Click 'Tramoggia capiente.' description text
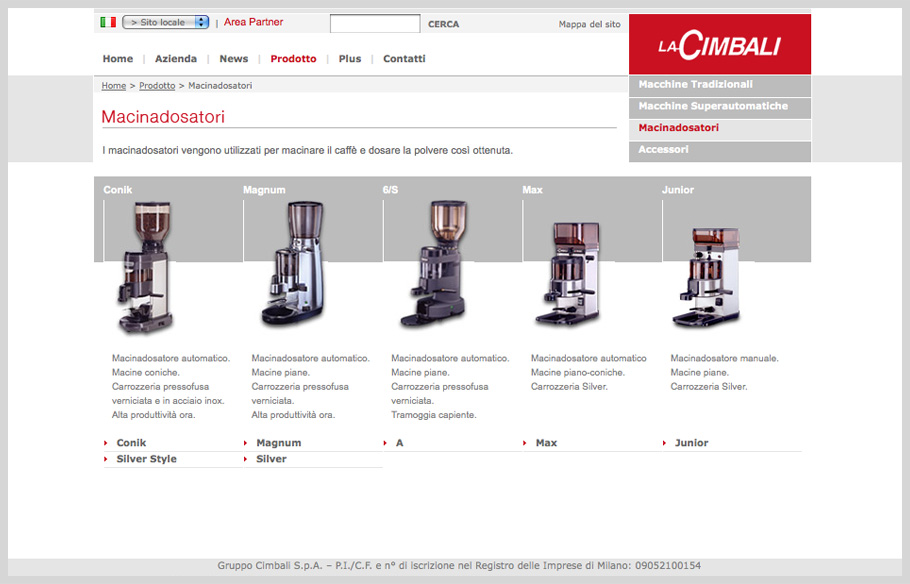 (434, 415)
